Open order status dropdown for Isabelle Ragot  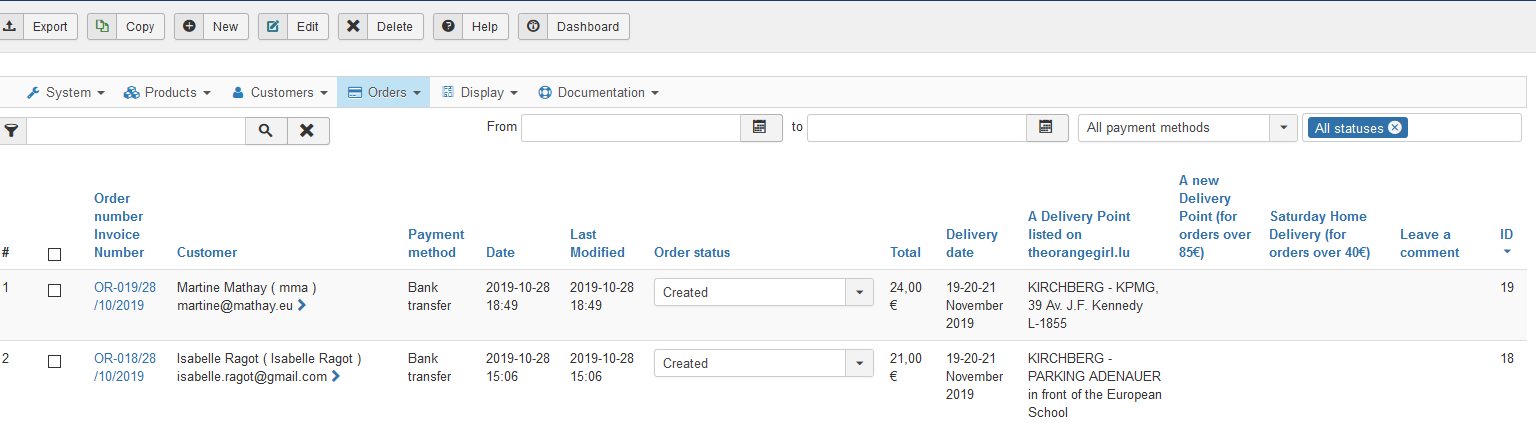pyautogui.click(x=860, y=363)
